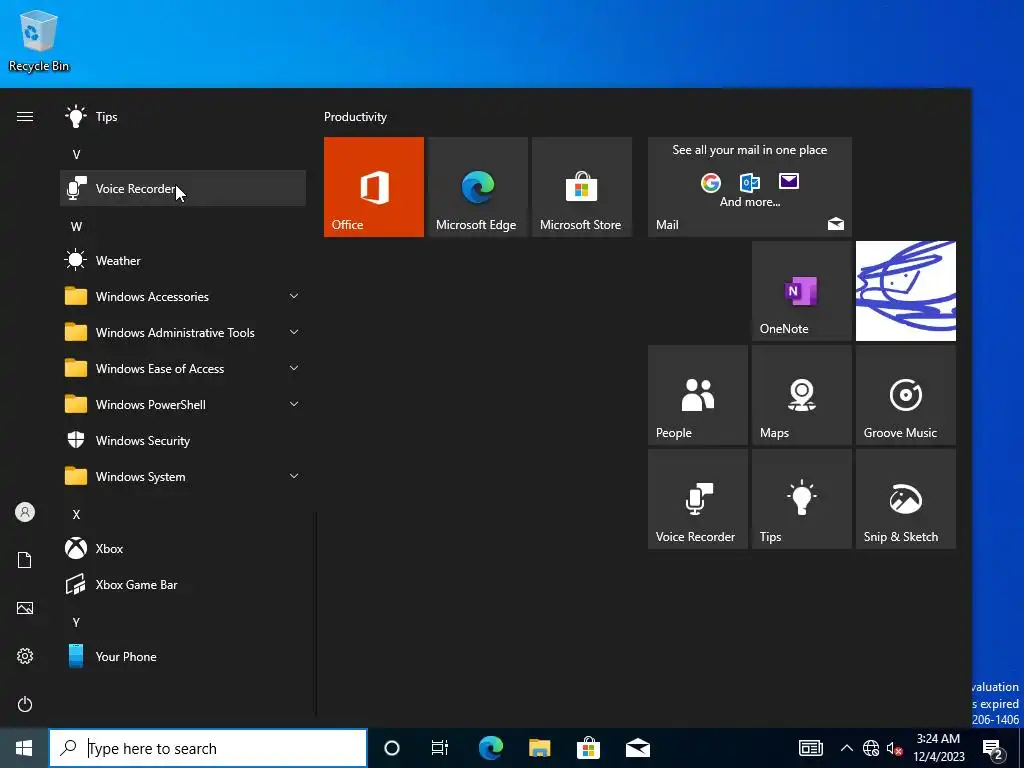Open Microsoft Store from the taskbar
The height and width of the screenshot is (768, 1024).
tap(588, 748)
